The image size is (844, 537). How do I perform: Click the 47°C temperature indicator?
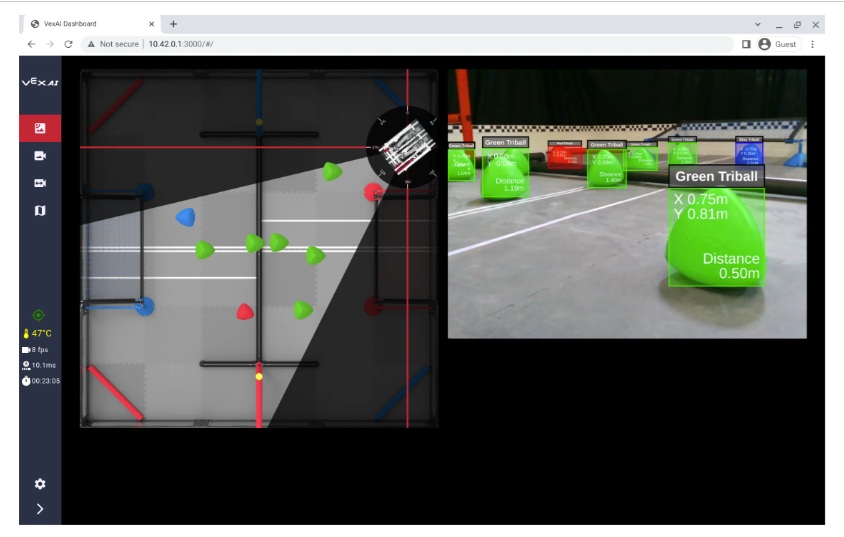click(37, 333)
